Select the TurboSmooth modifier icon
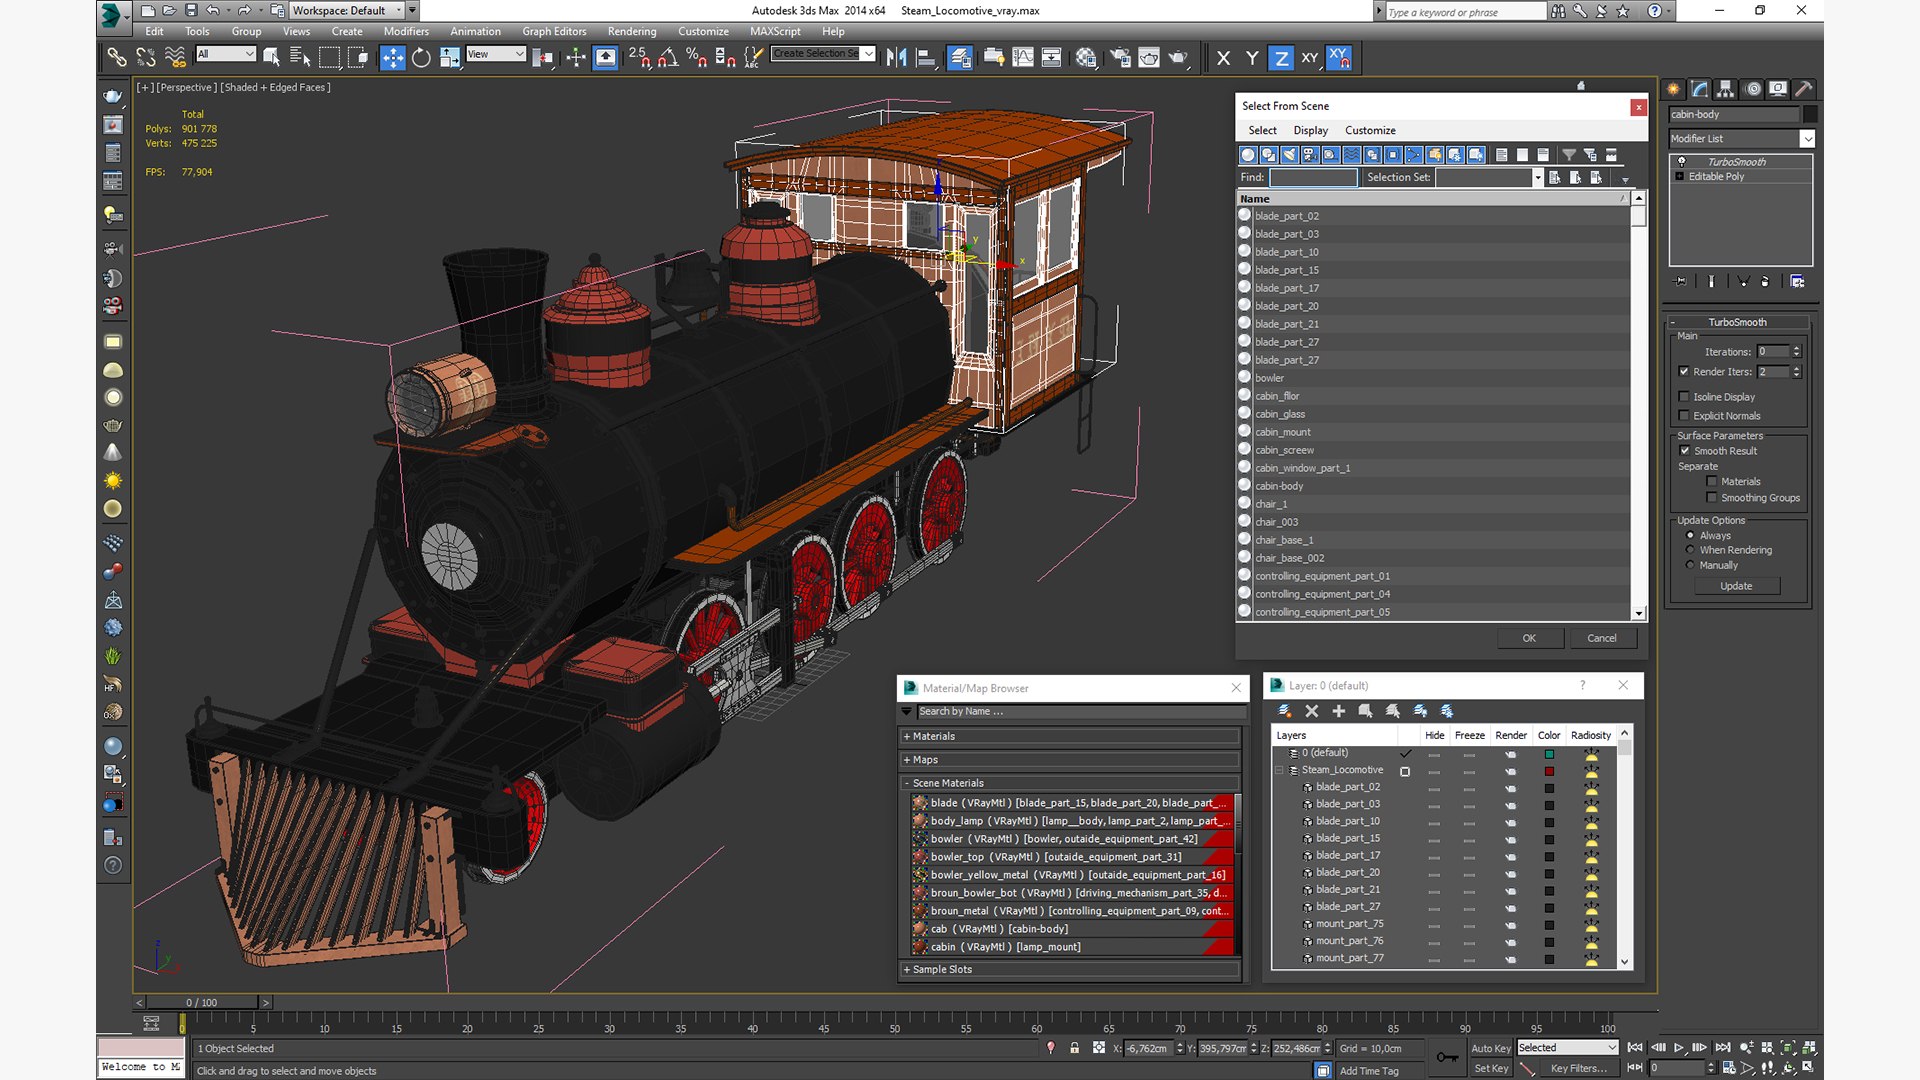1920x1080 pixels. [1683, 161]
